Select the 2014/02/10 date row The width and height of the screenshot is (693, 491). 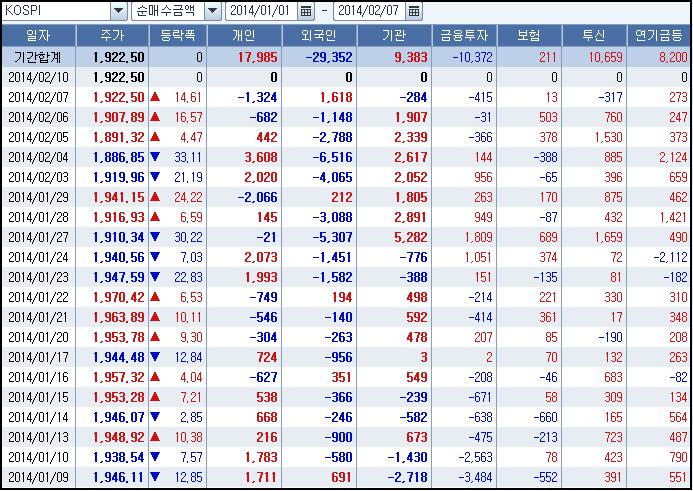(x=346, y=77)
